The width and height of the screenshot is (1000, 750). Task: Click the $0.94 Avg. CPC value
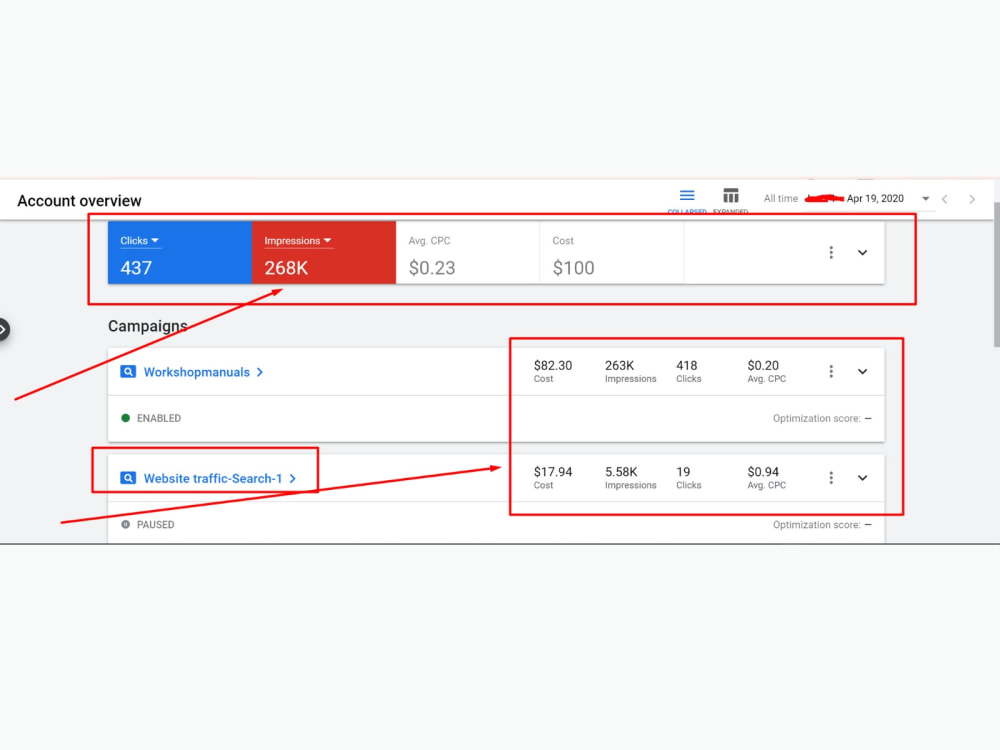click(763, 472)
